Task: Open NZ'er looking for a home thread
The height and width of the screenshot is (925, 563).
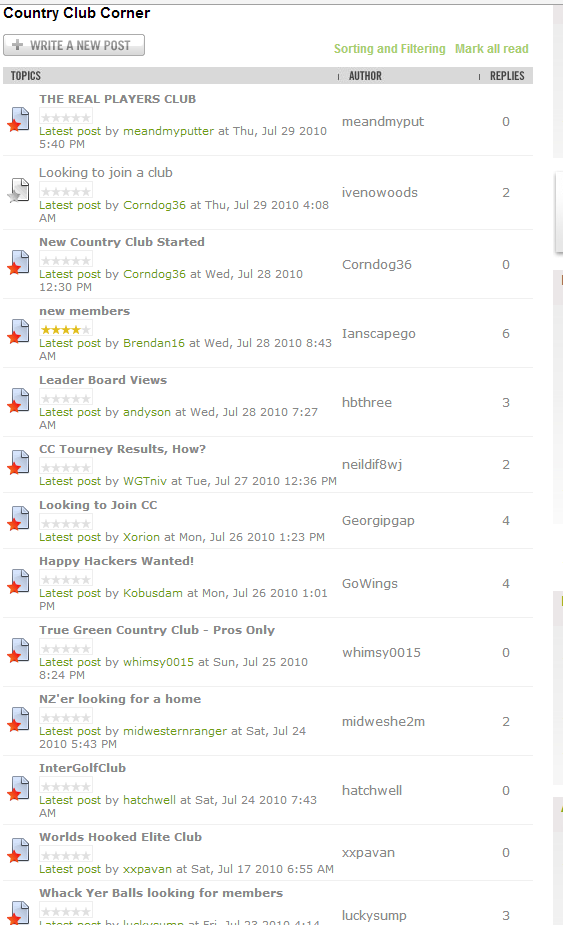Action: pyautogui.click(x=120, y=699)
